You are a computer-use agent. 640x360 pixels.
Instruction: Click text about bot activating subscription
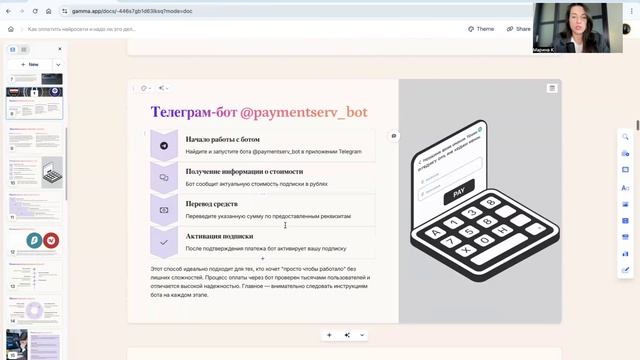(x=266, y=248)
